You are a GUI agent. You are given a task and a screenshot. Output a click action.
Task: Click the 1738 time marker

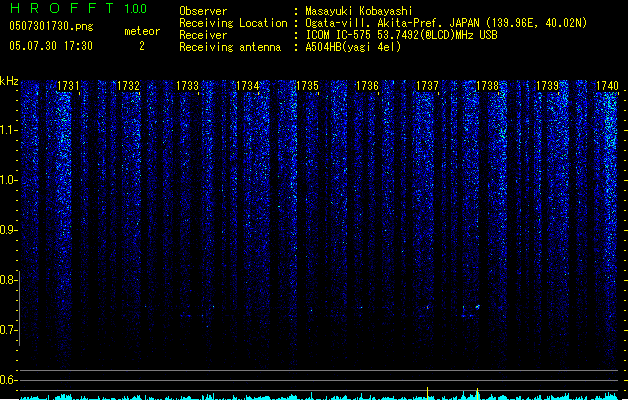point(487,86)
